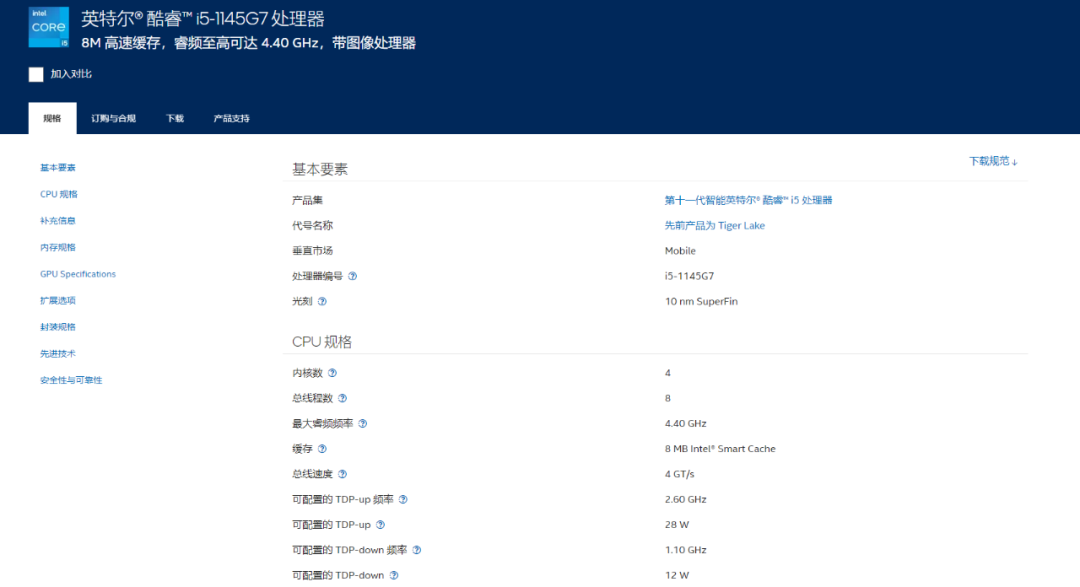Click the 1.10 GHz value
1080x587 pixels.
685,550
